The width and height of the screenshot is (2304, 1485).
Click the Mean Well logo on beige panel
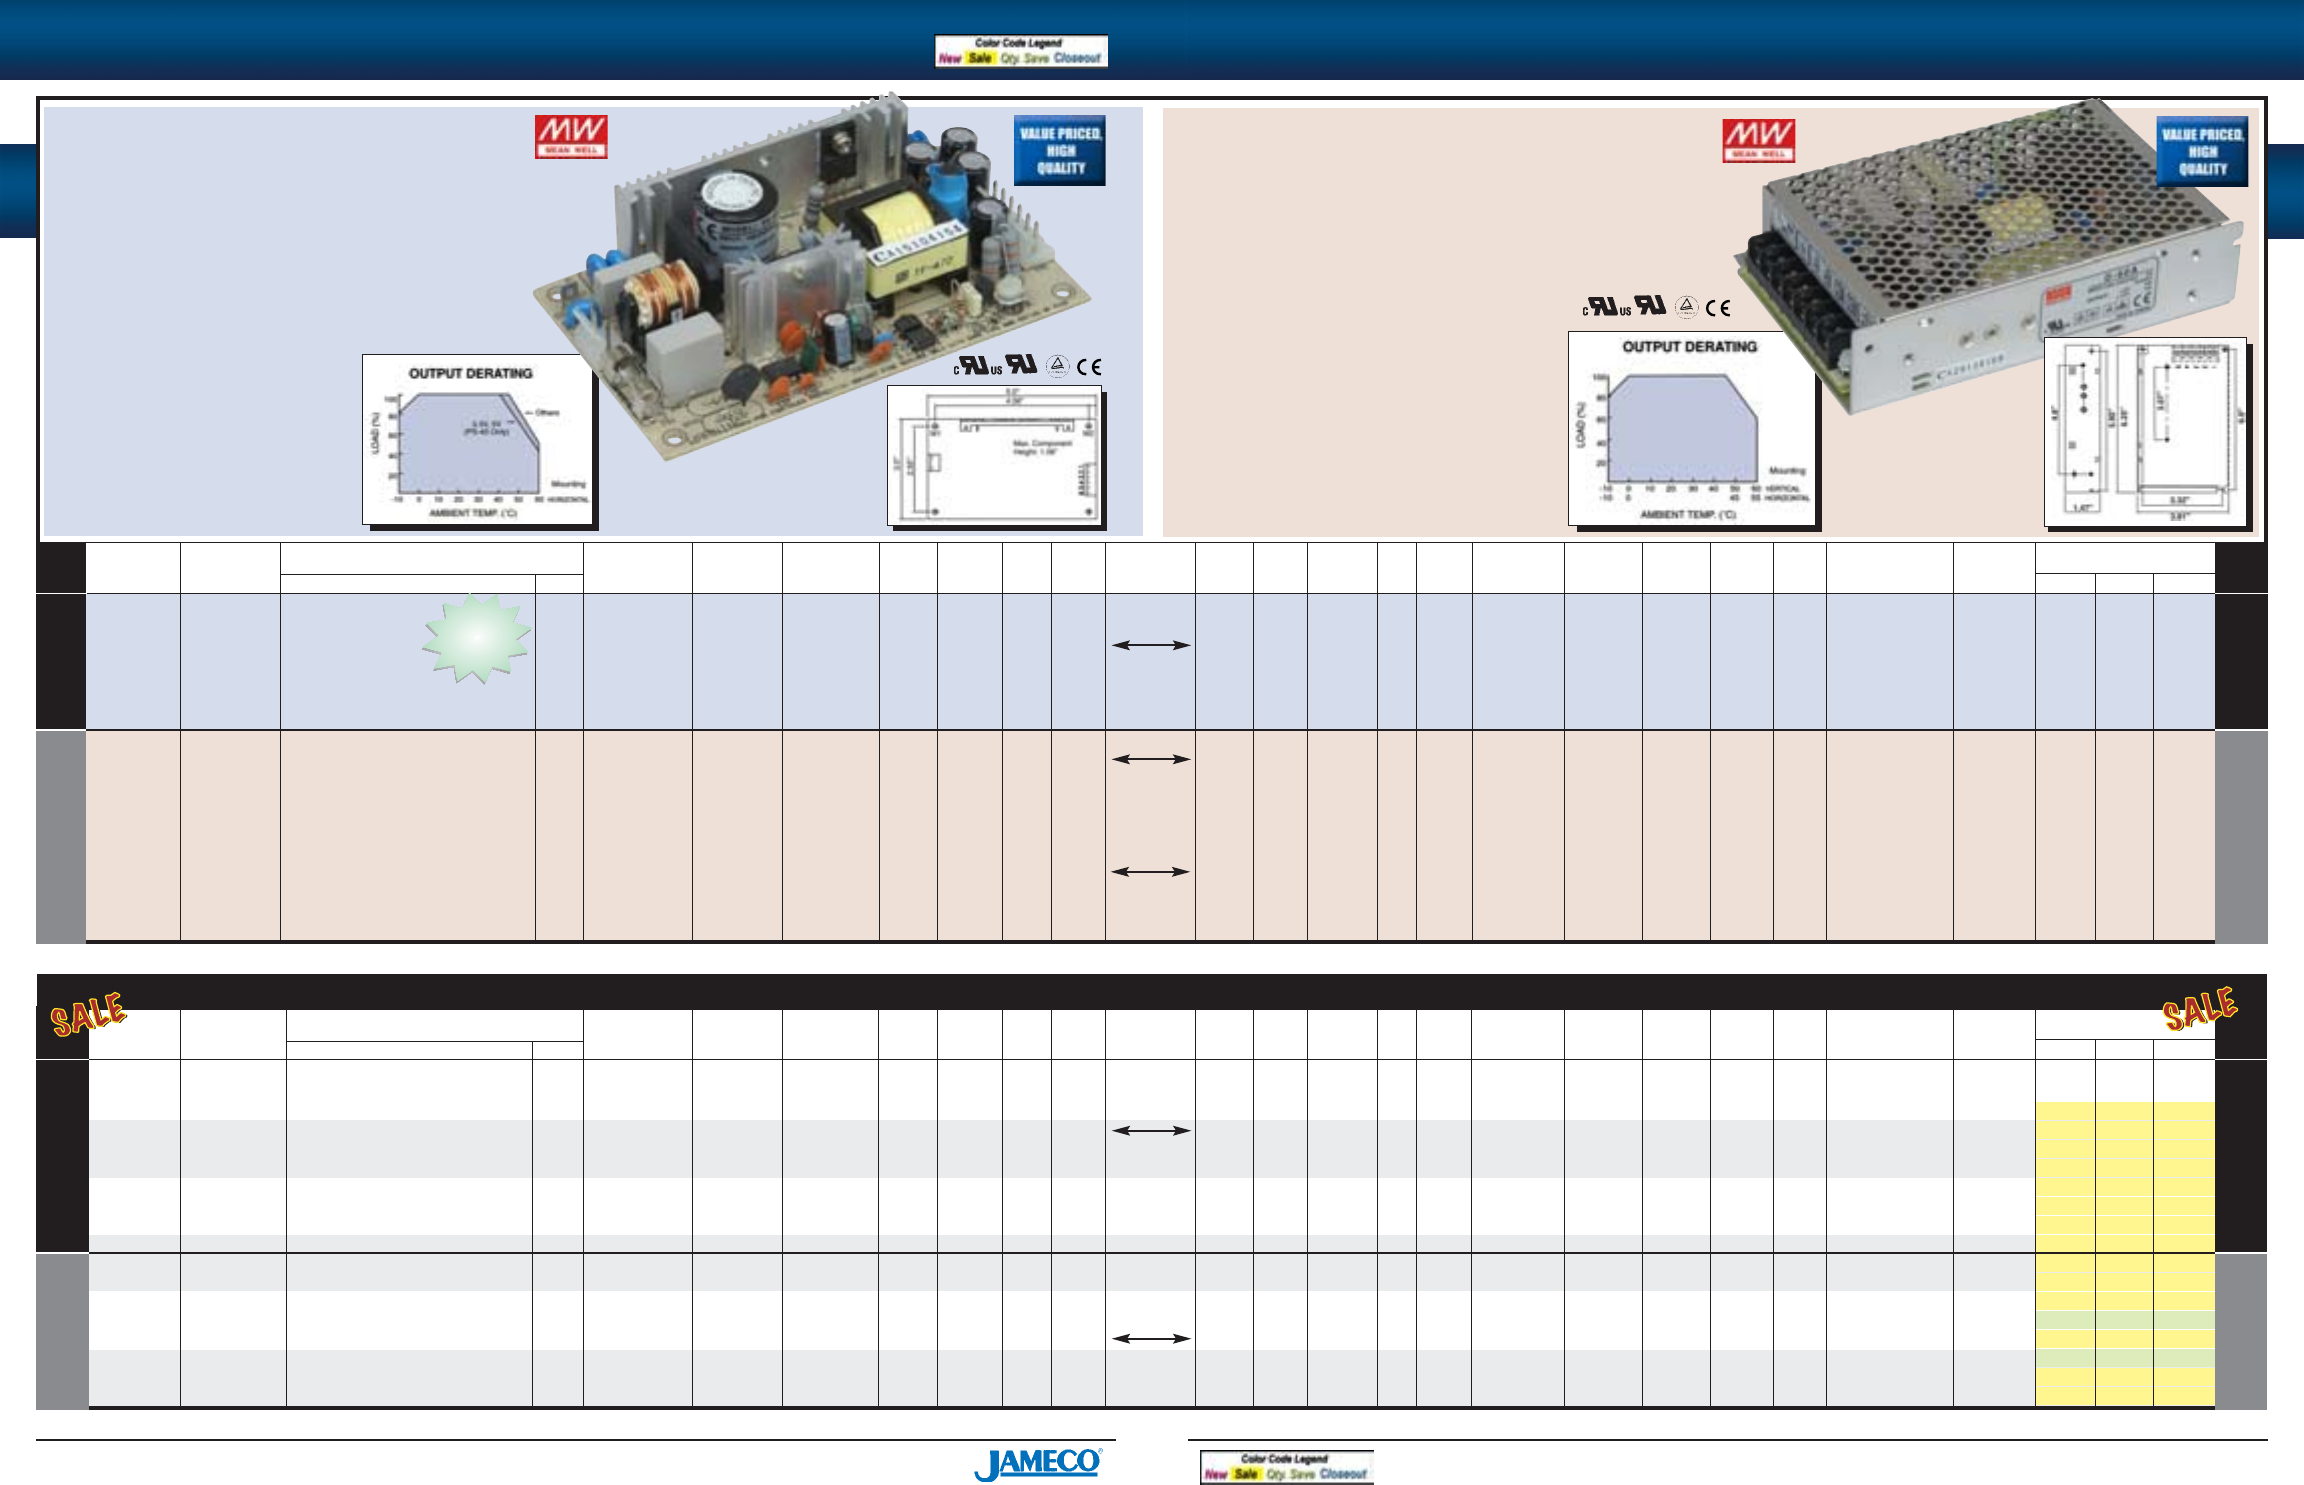coord(1758,141)
